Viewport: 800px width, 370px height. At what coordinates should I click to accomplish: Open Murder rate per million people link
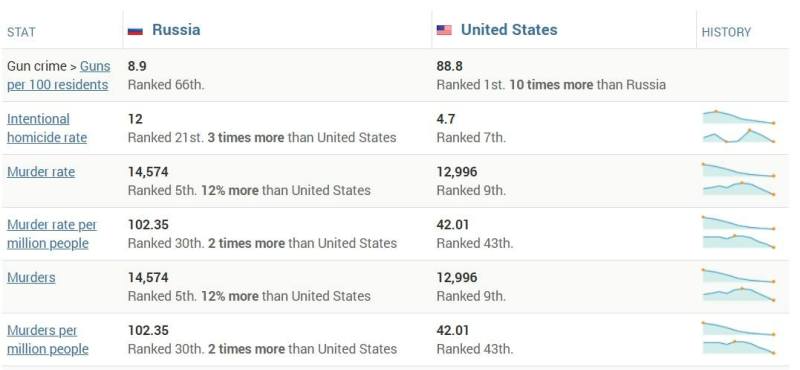pyautogui.click(x=52, y=234)
